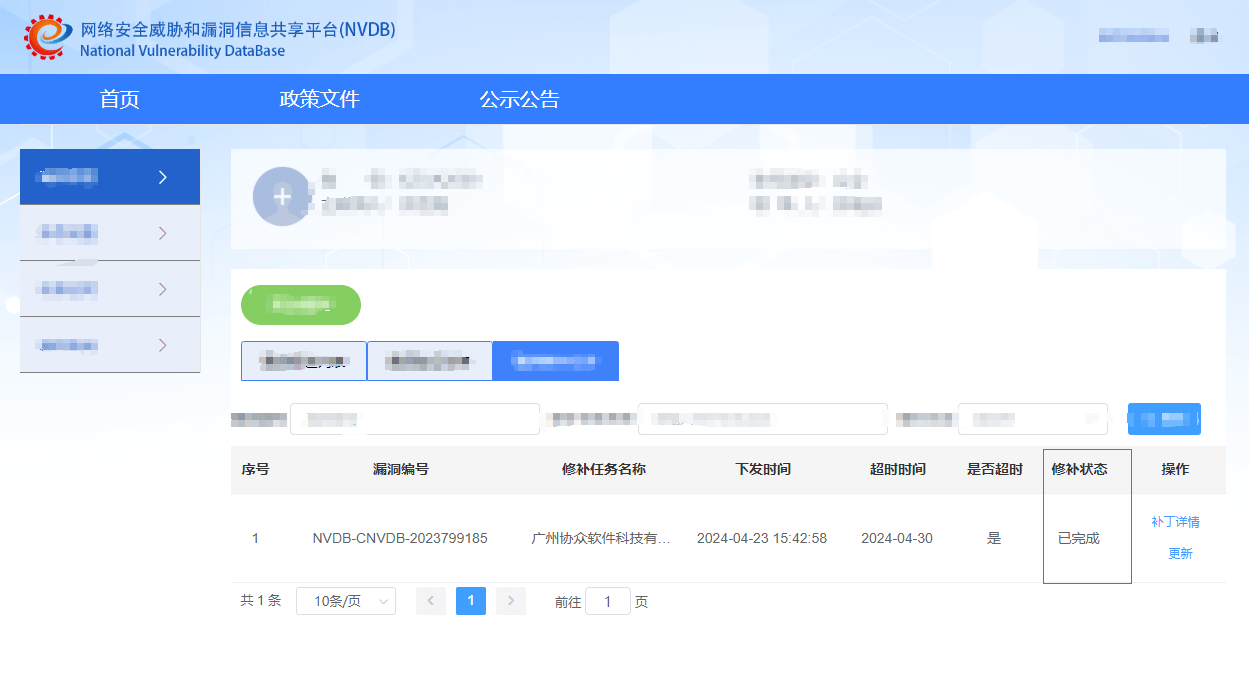Screen dimensions: 1249x677
Task: Click the blue search button beside filters
Action: pos(1164,419)
